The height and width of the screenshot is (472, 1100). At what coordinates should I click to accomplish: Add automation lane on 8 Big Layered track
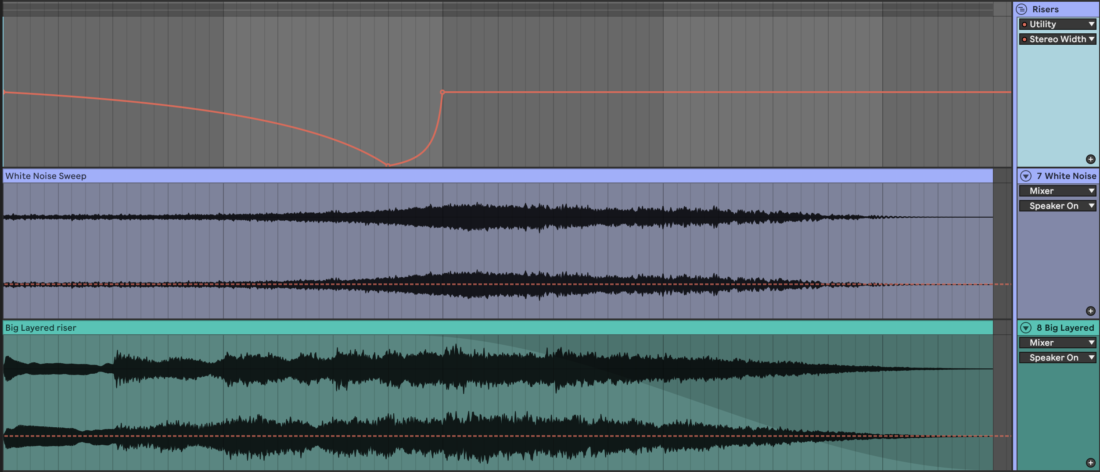[1090, 463]
